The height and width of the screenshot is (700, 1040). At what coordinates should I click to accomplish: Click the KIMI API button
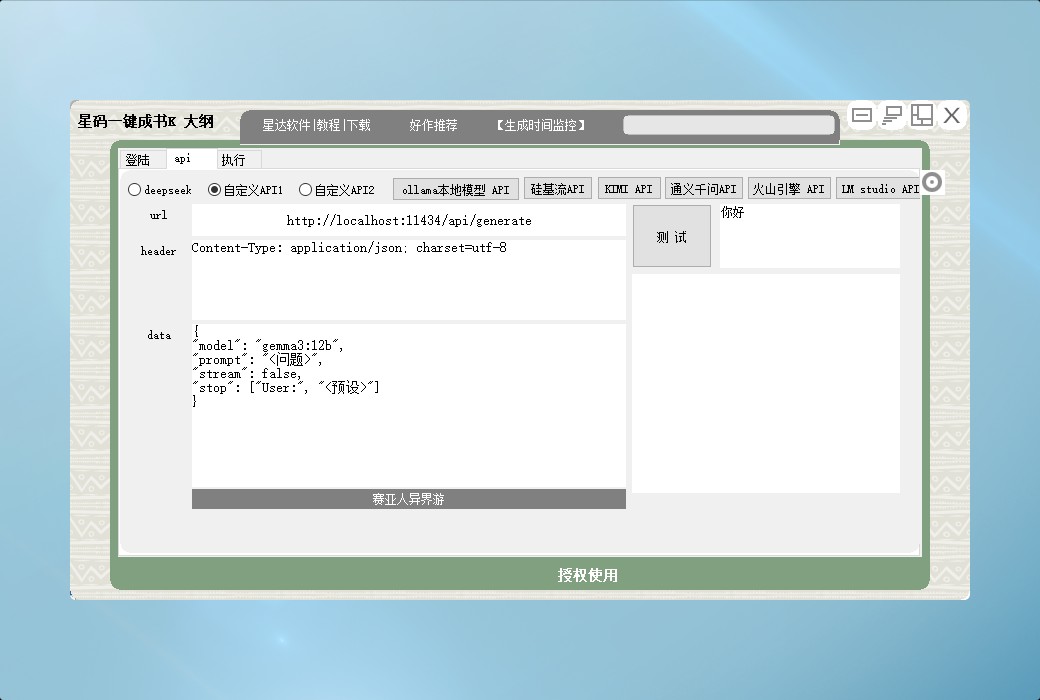[629, 189]
